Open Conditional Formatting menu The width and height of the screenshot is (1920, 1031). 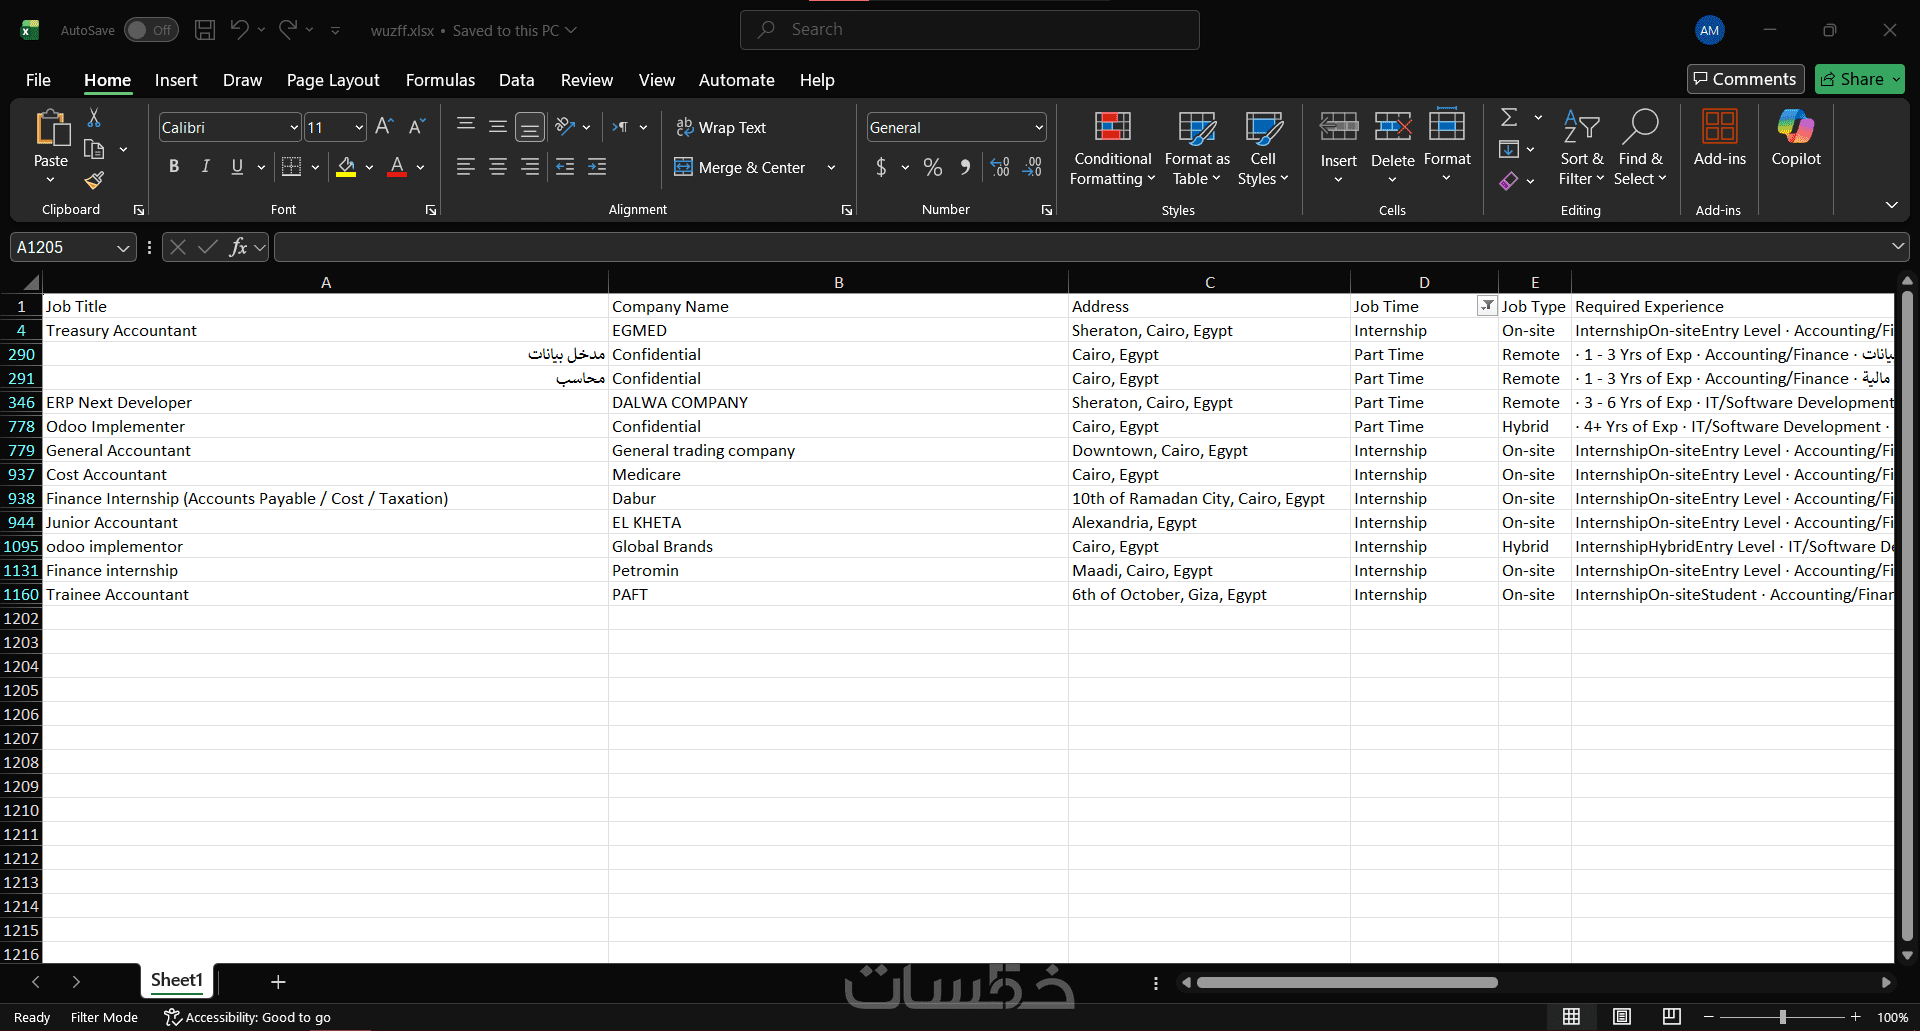[x=1113, y=148]
